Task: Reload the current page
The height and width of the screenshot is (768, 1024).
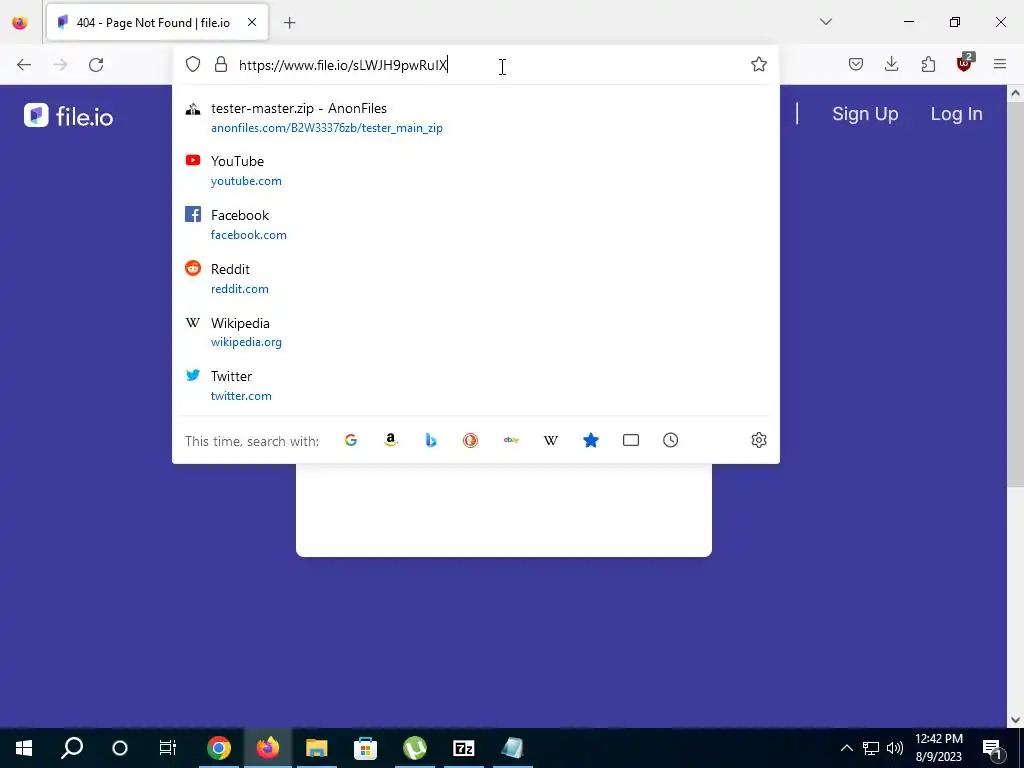Action: point(96,65)
